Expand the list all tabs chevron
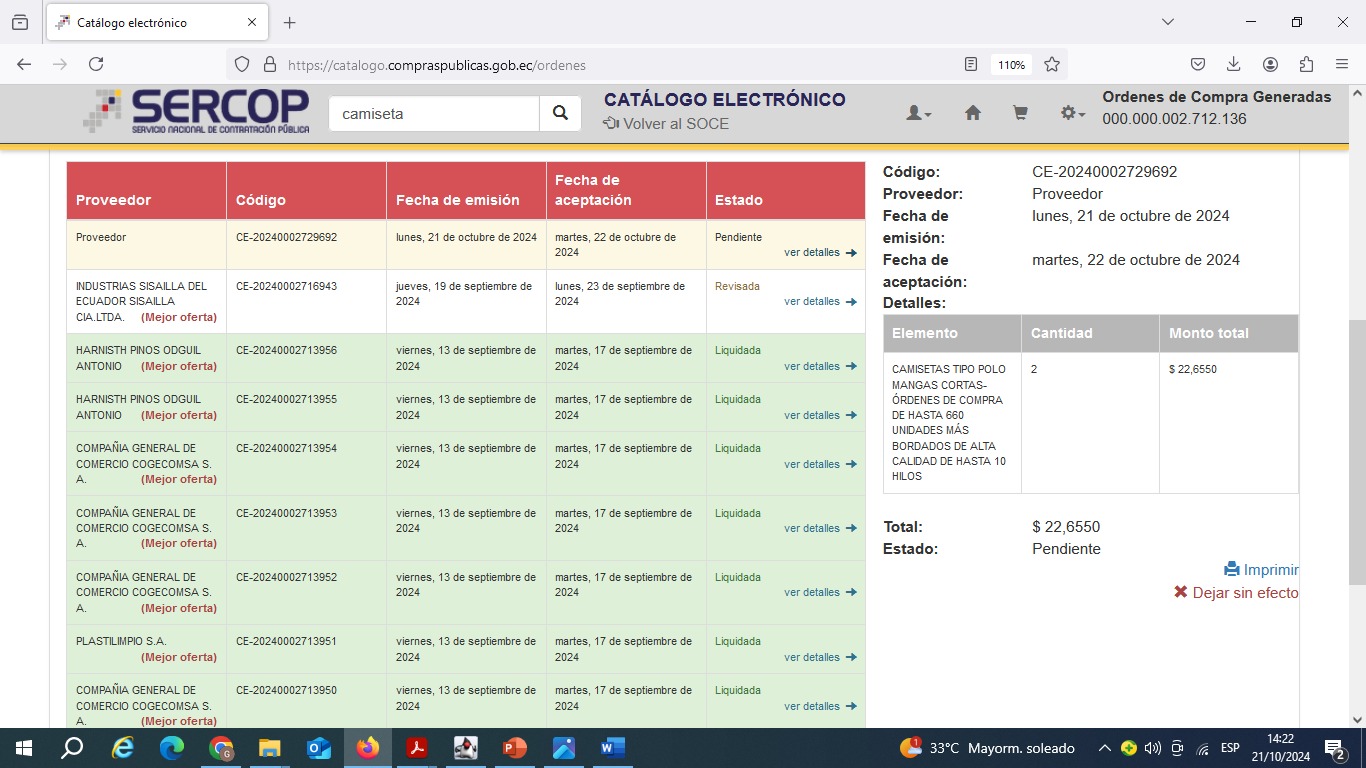Viewport: 1366px width, 768px height. [1167, 22]
